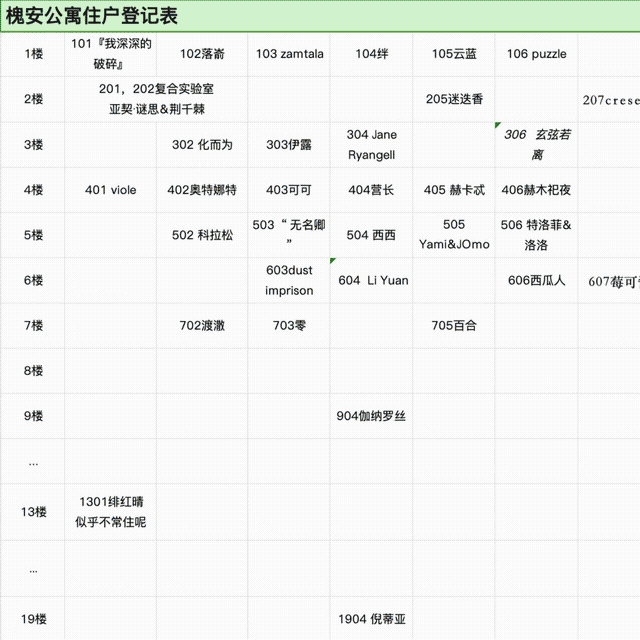The height and width of the screenshot is (640, 640).
Task: Click cell 103 zamtala
Action: point(289,54)
